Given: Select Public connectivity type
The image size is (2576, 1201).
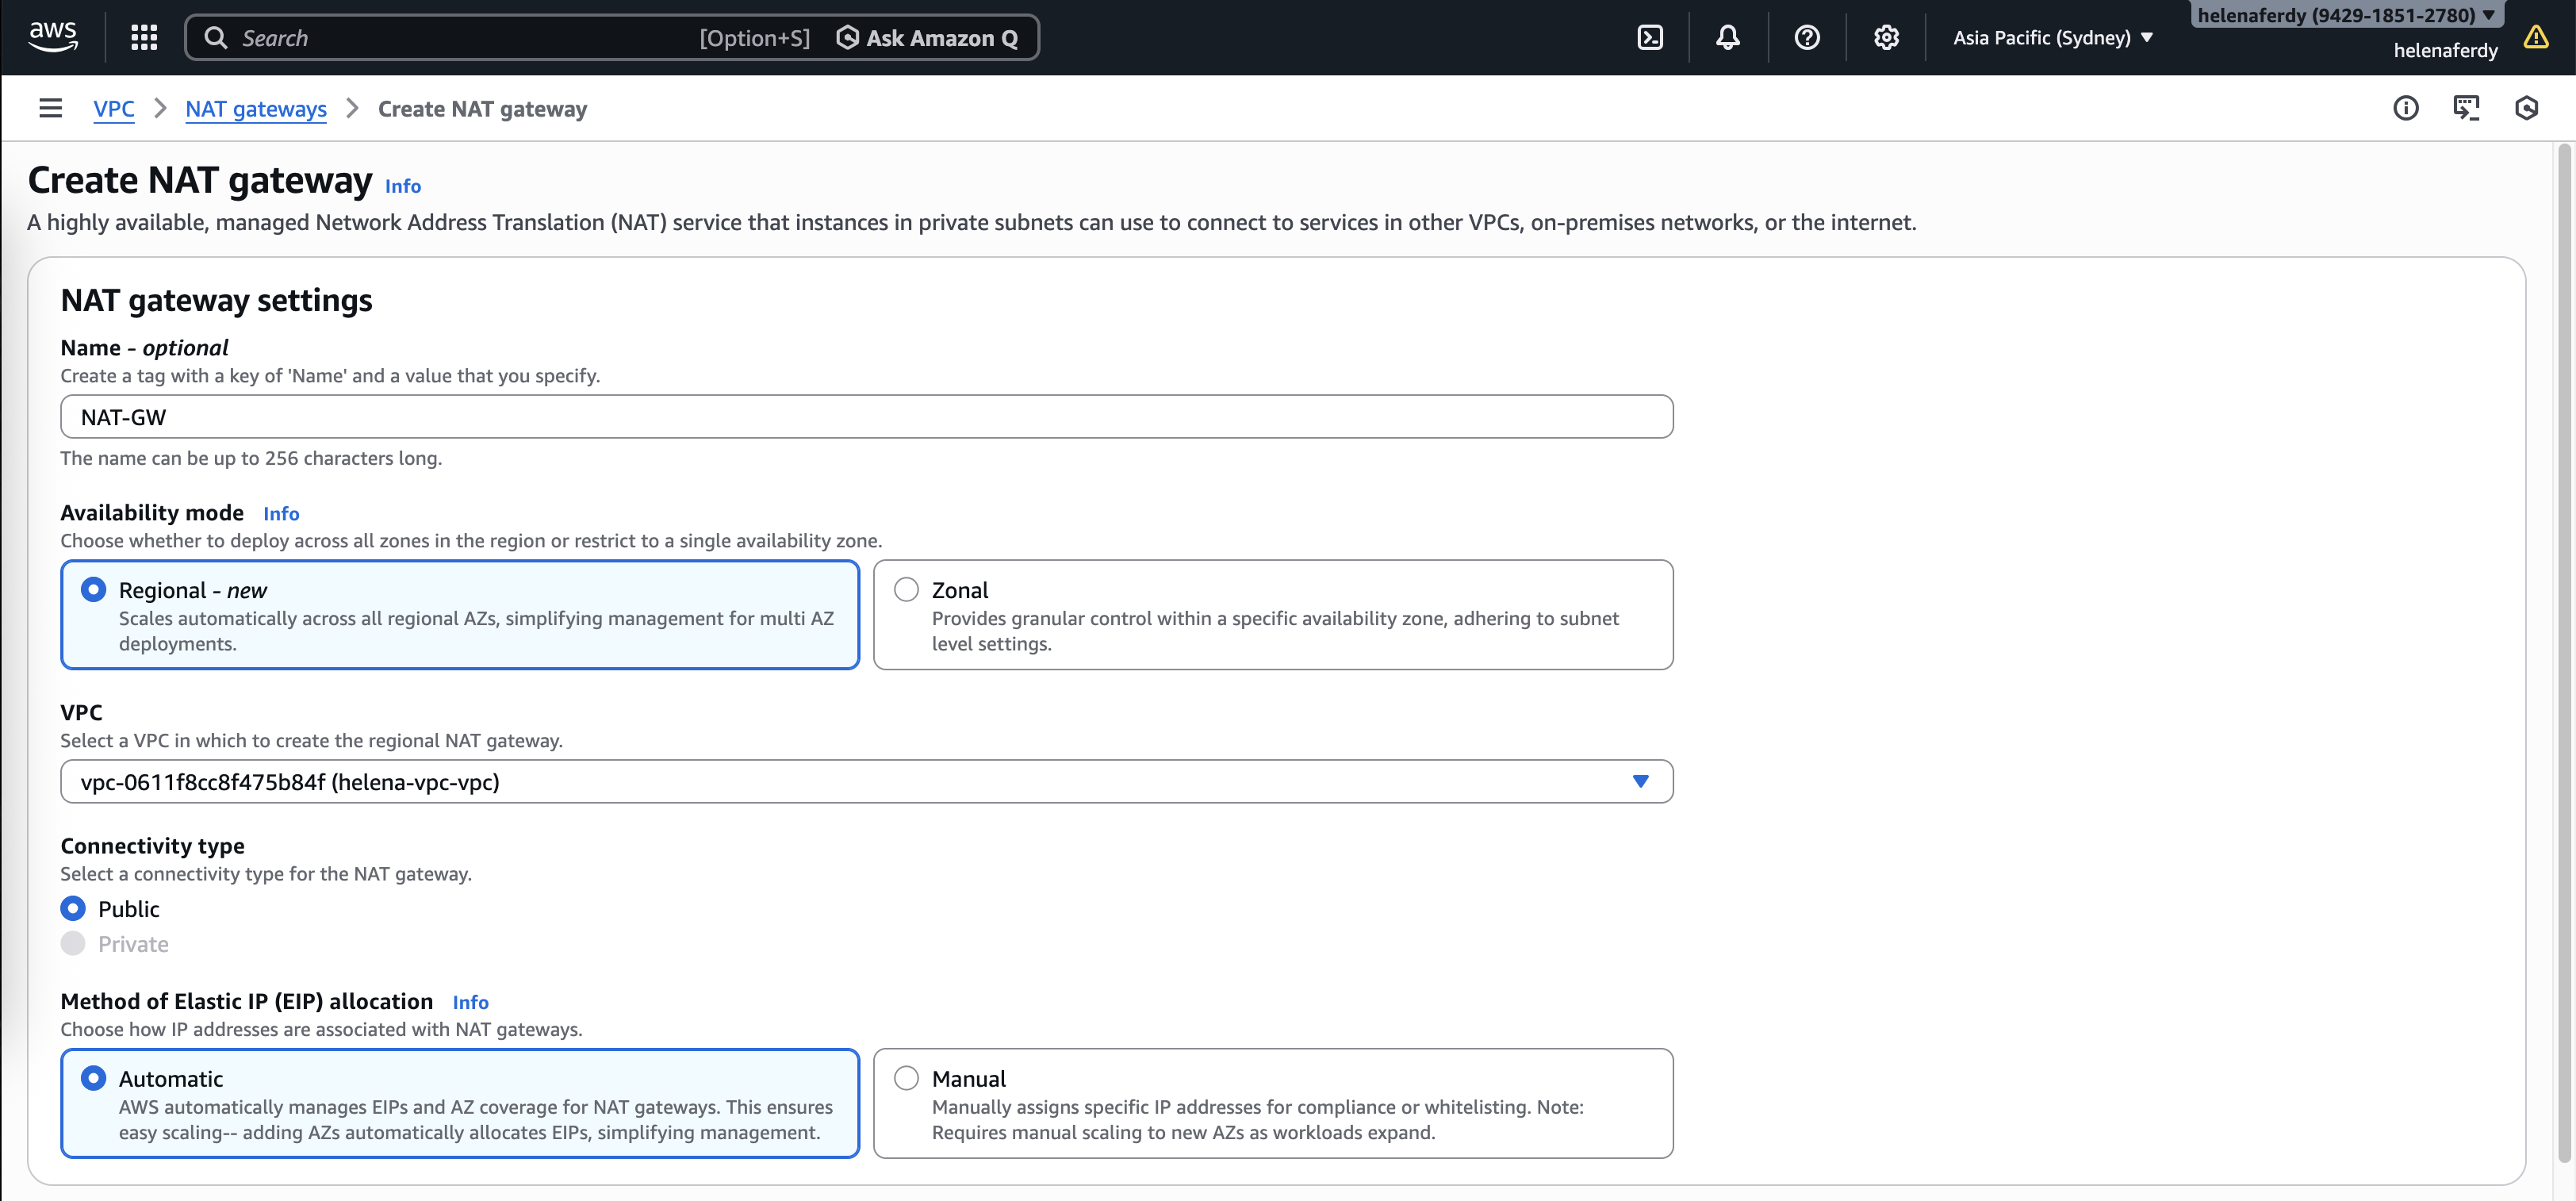Looking at the screenshot, I should (x=73, y=909).
